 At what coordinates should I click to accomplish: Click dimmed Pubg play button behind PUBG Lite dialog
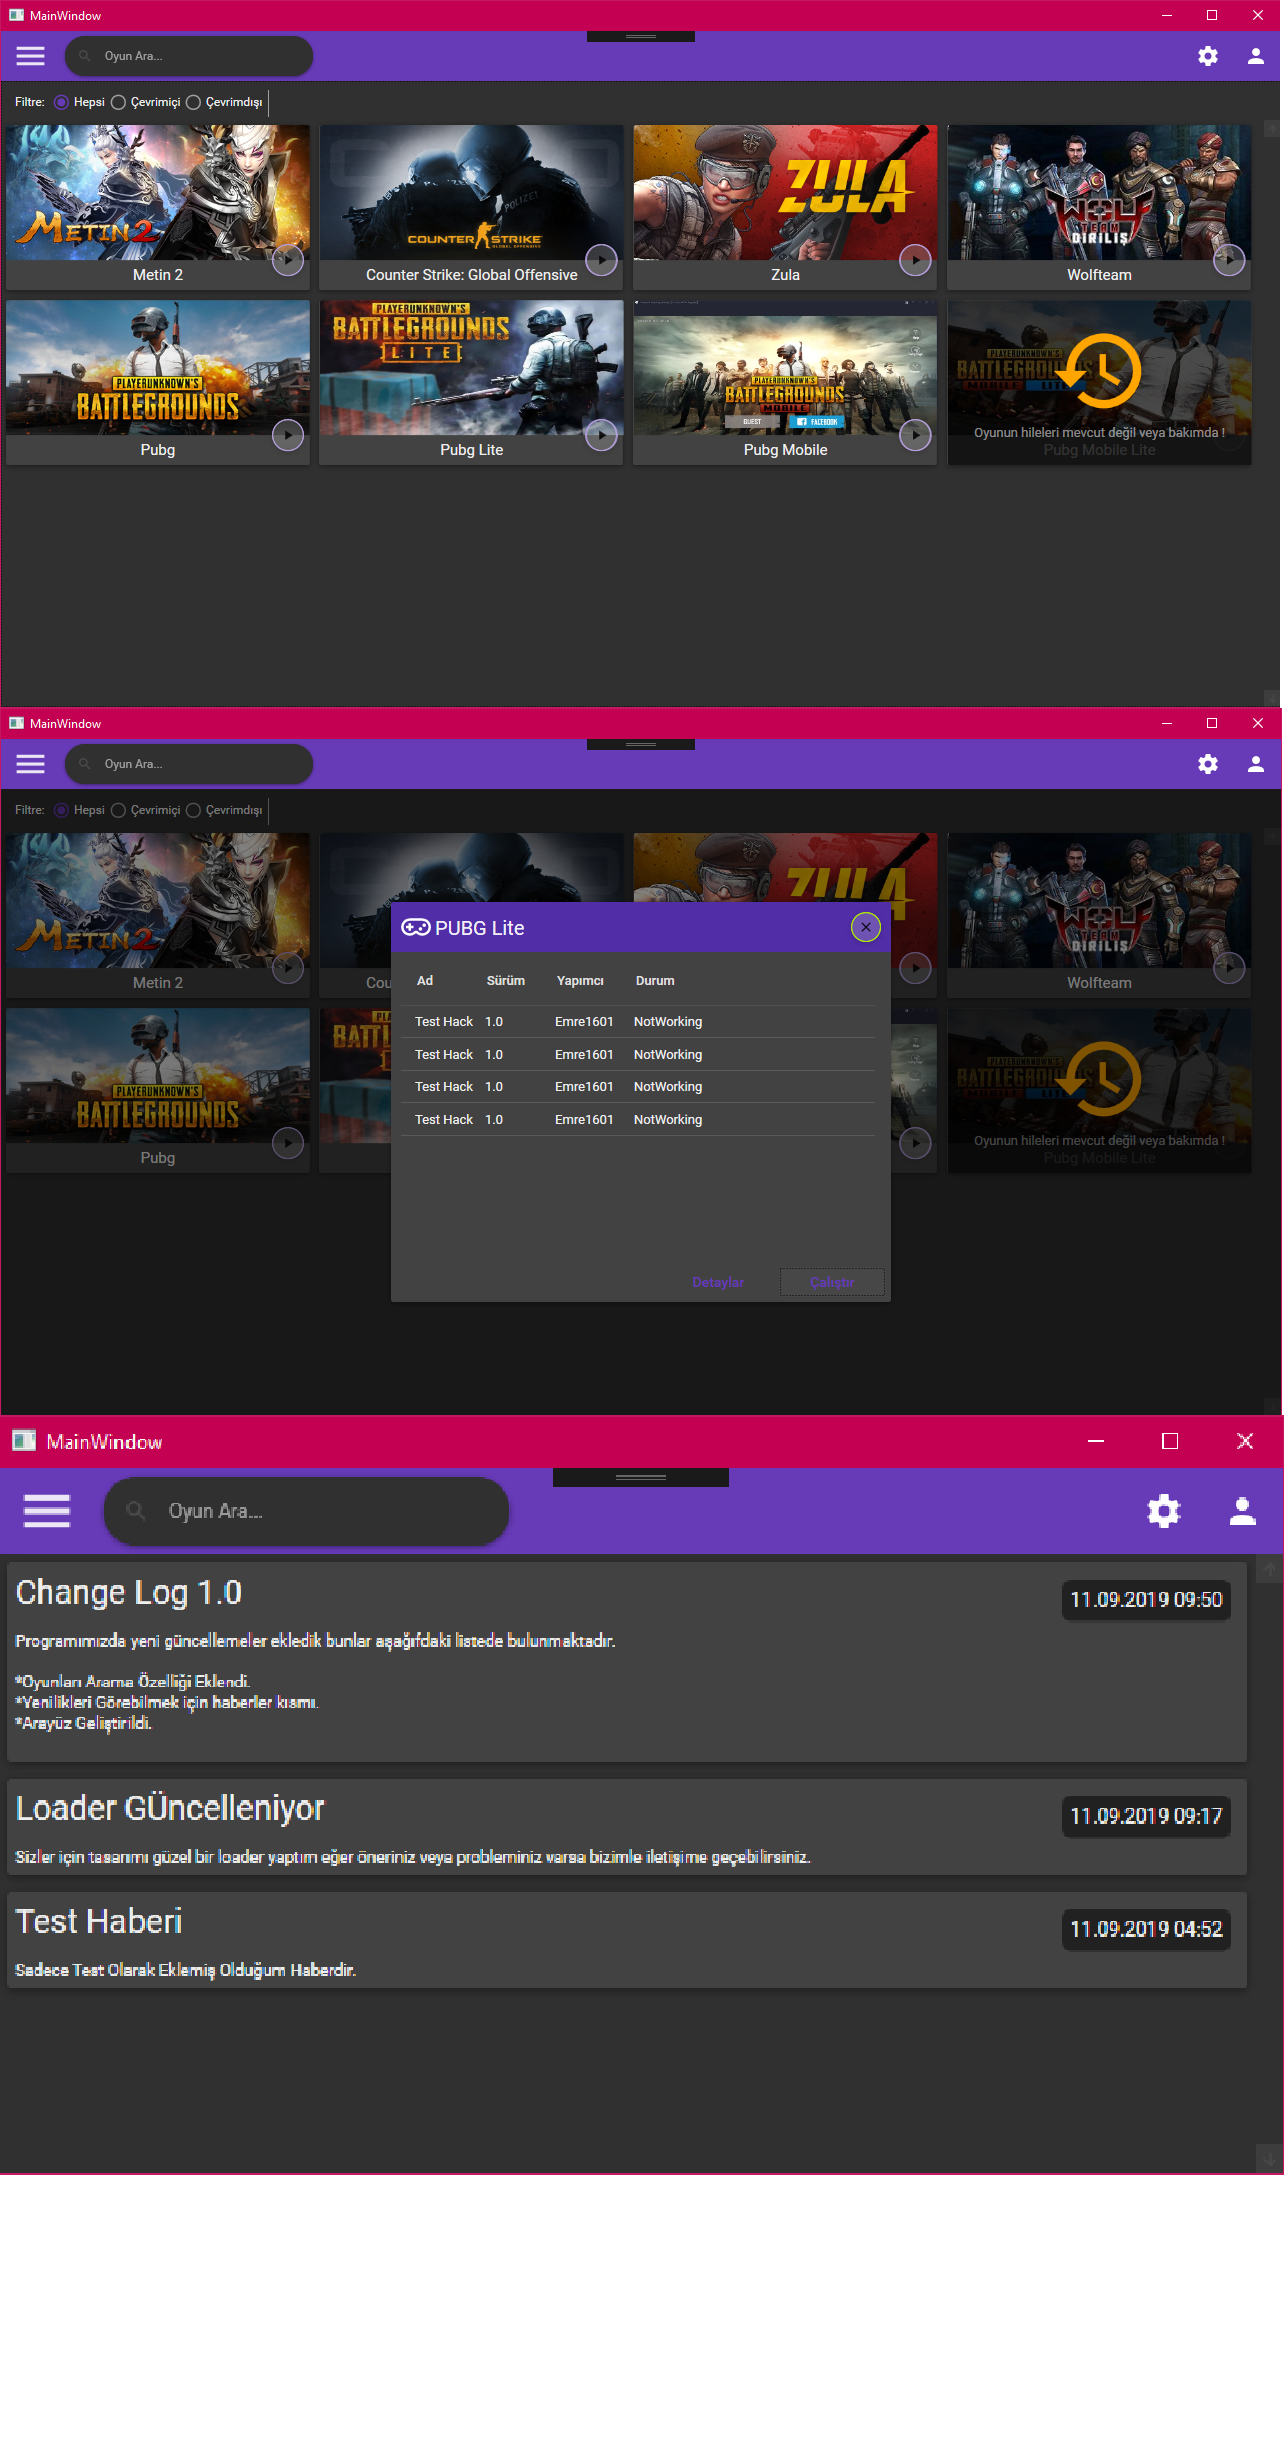pos(288,1143)
